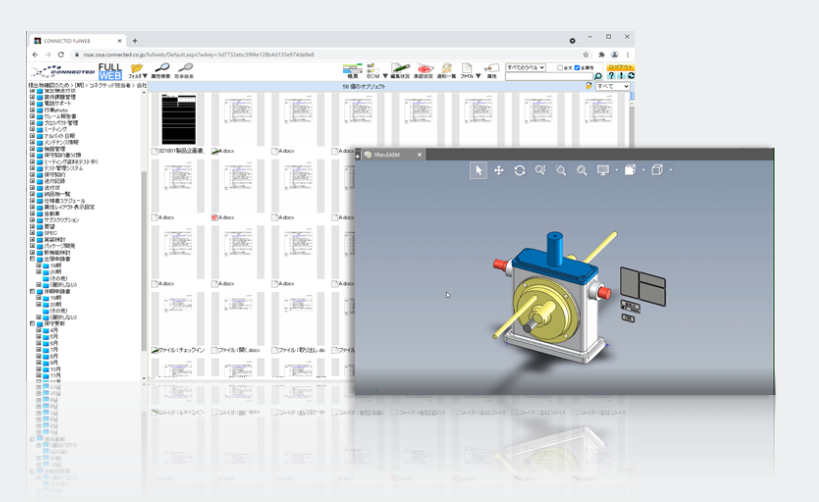
Task: Click the 編集状況 pencil icon
Action: 399,70
